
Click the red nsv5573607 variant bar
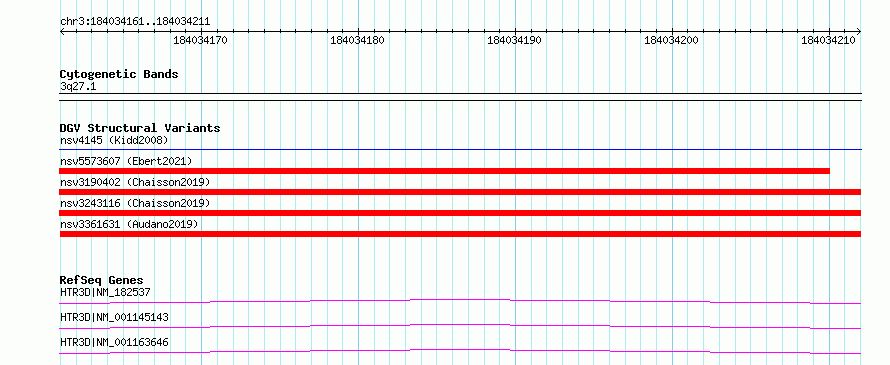pyautogui.click(x=444, y=171)
